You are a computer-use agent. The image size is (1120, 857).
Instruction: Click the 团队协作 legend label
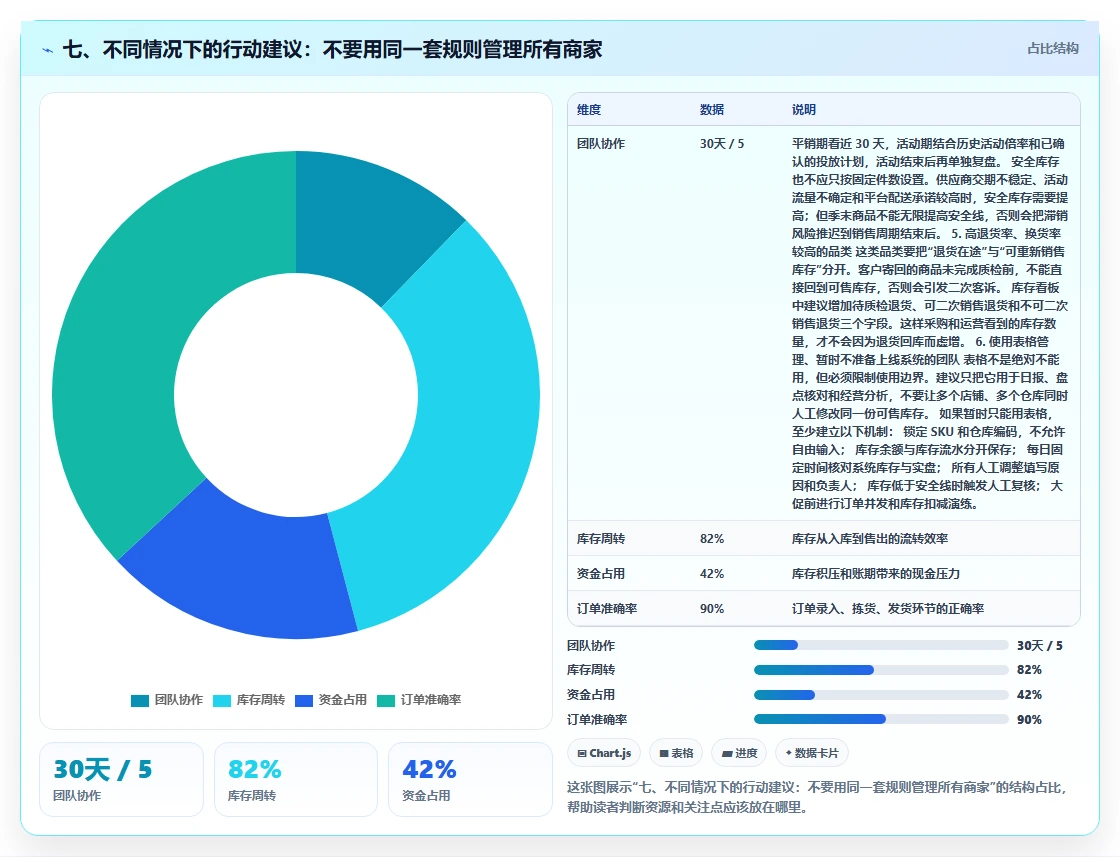(179, 700)
